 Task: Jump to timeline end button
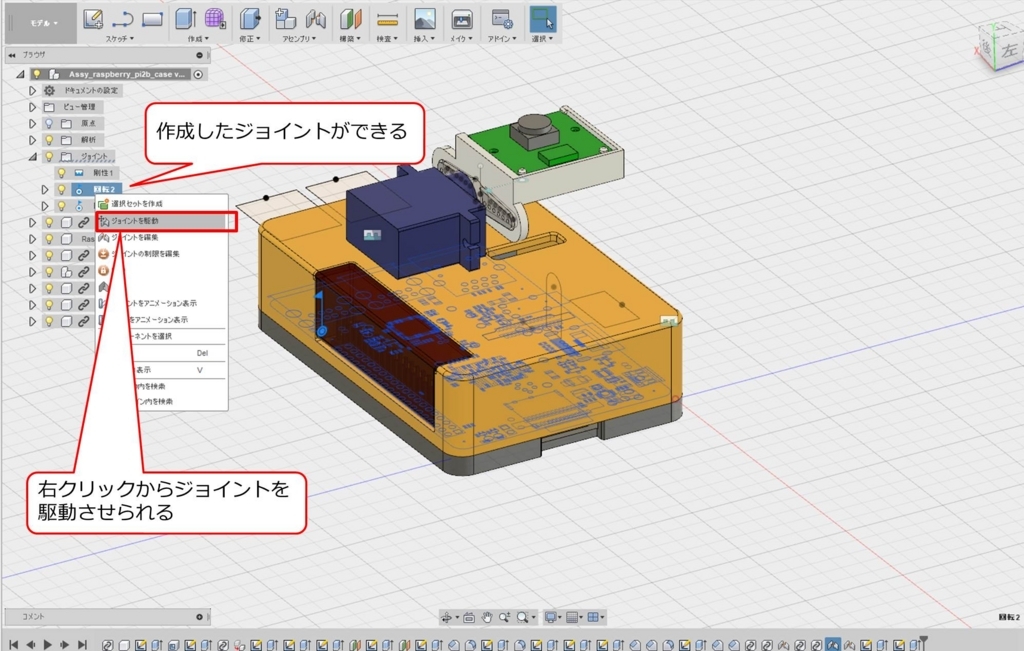pos(82,644)
